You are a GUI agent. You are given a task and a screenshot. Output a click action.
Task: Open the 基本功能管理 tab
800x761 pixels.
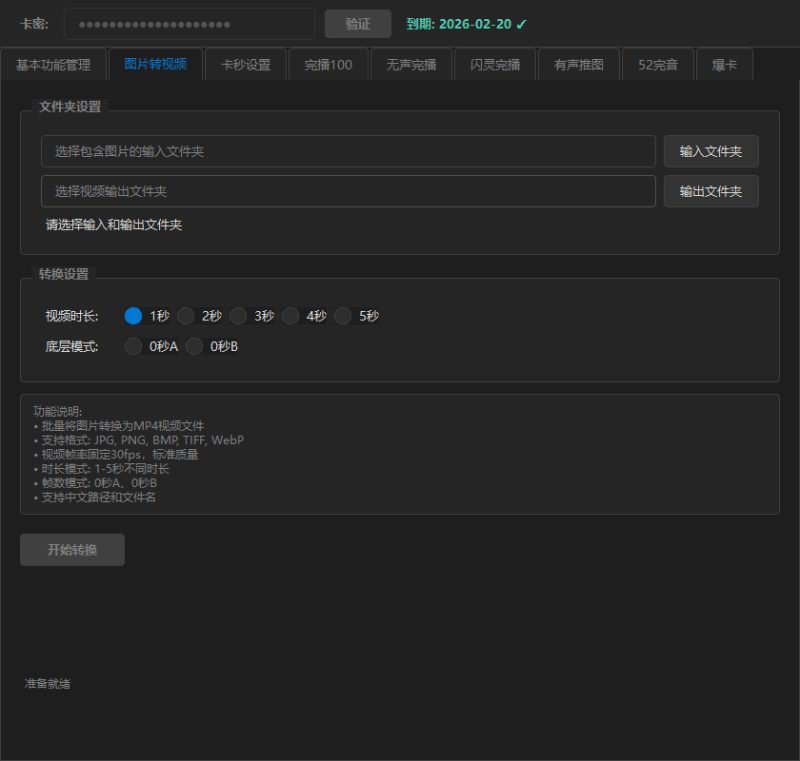point(53,65)
